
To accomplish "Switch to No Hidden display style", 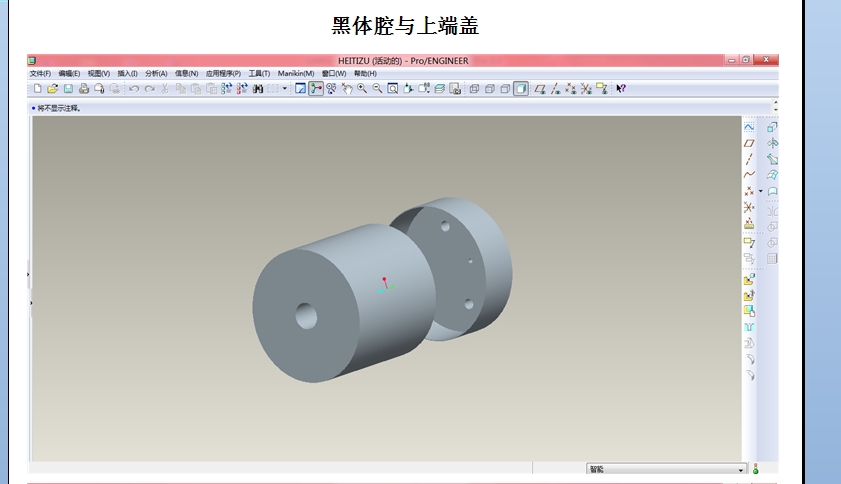I will tap(505, 89).
